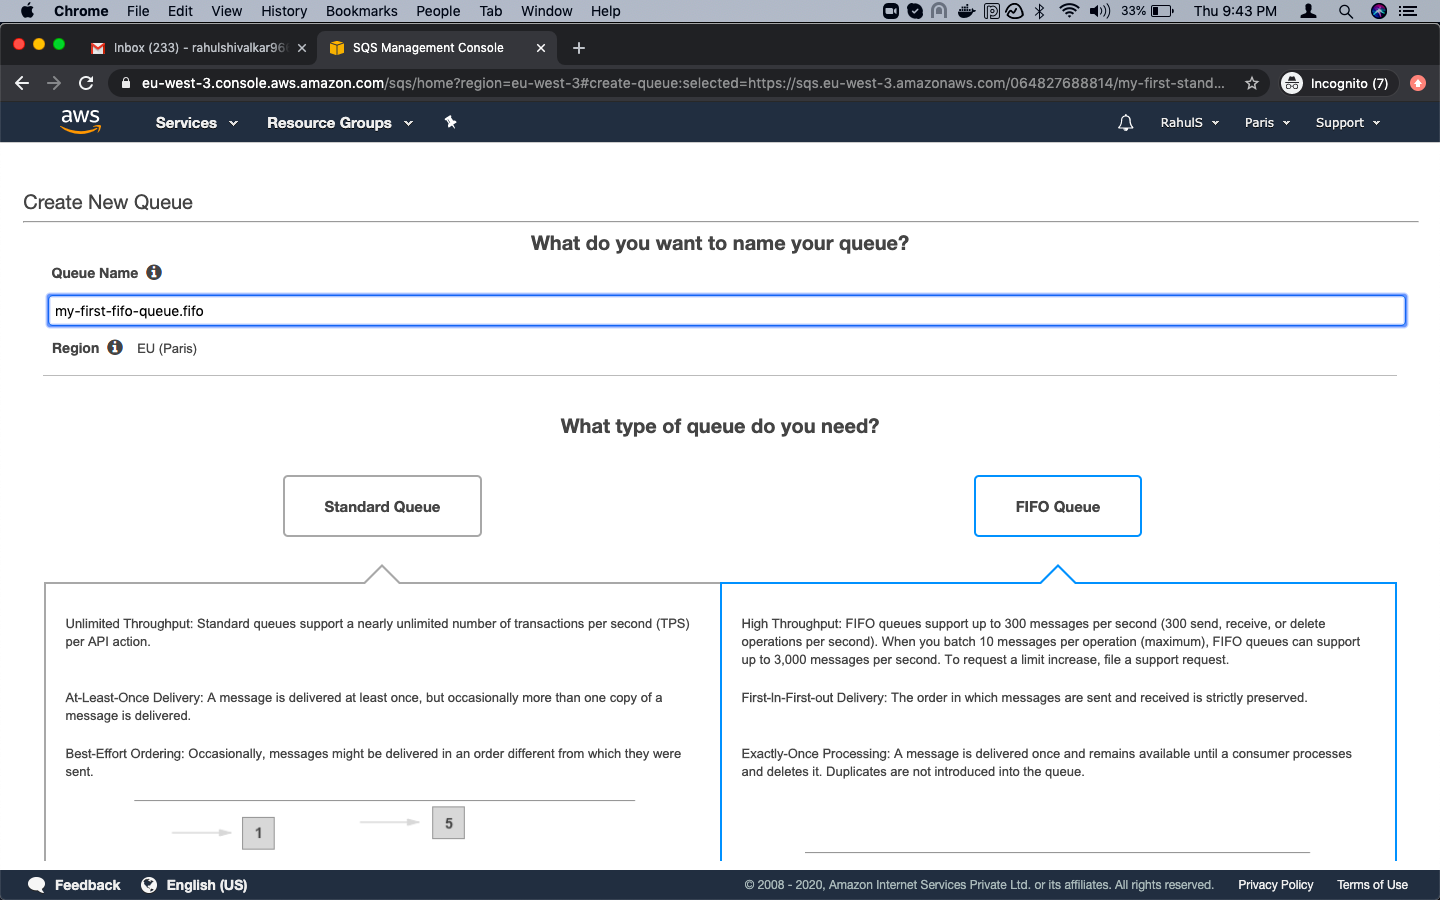Open the Window menu
Screen dimensions: 1440x900
click(x=547, y=11)
